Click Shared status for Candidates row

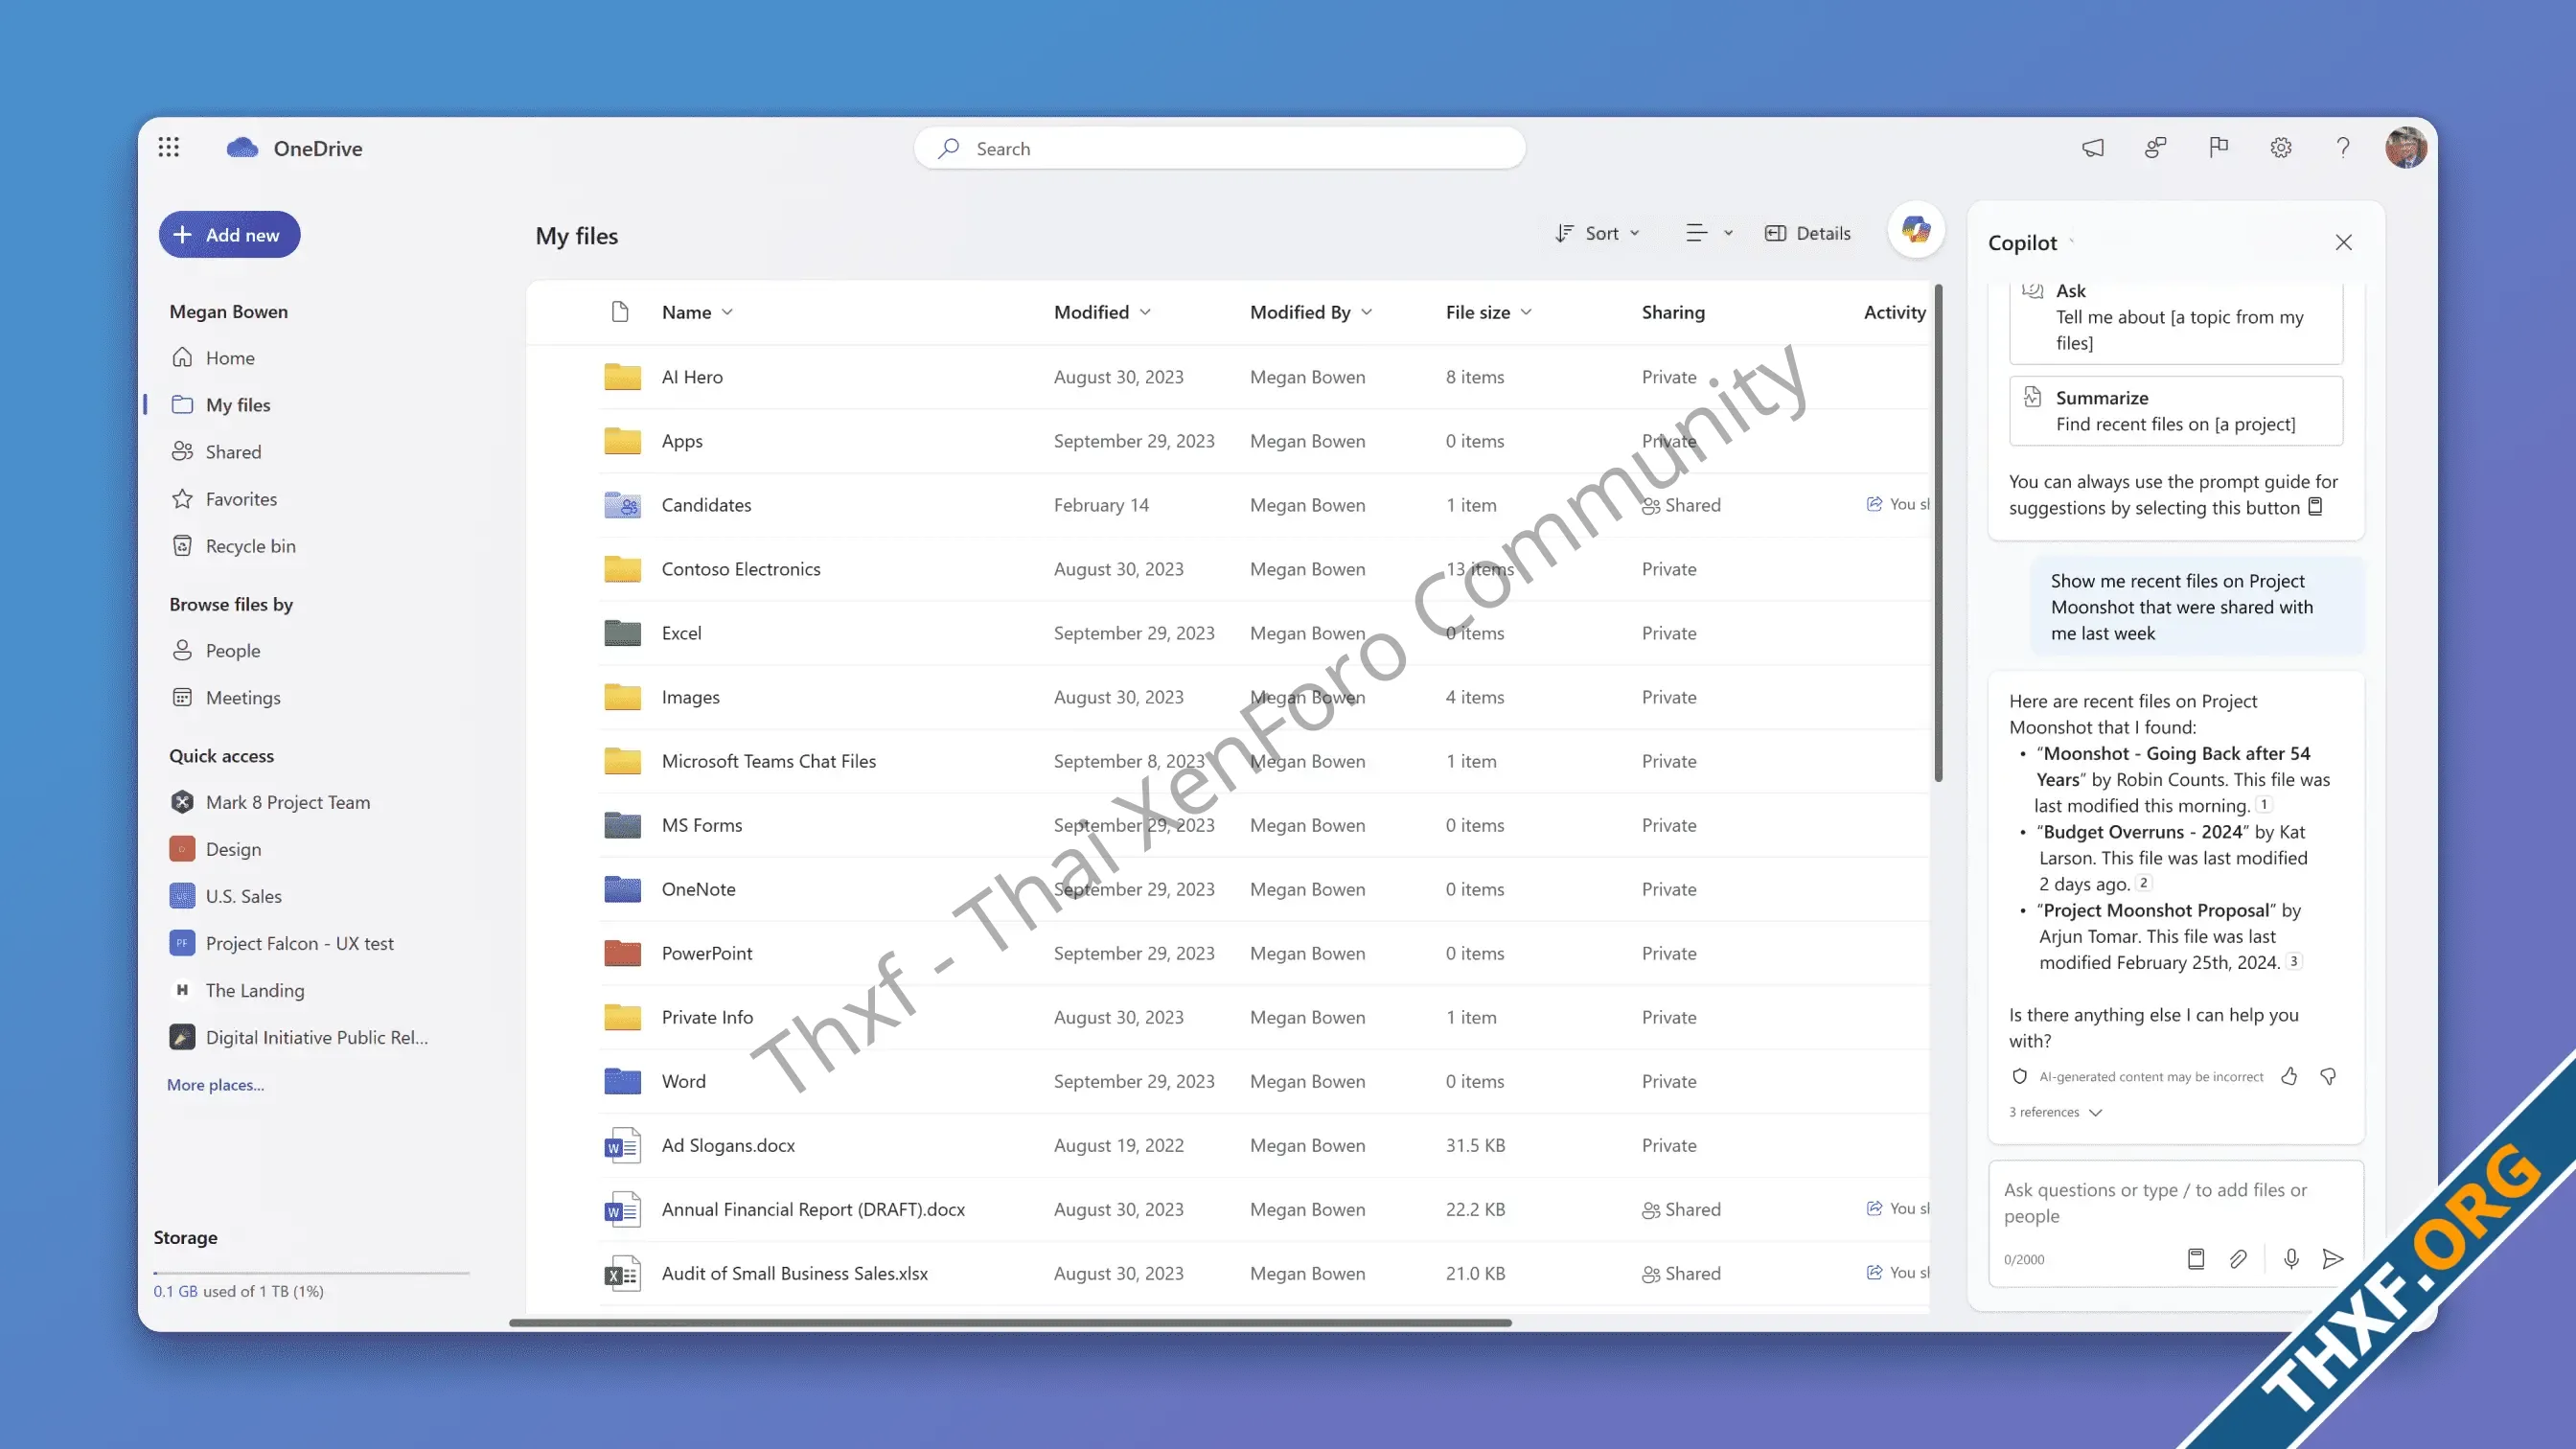point(1681,504)
